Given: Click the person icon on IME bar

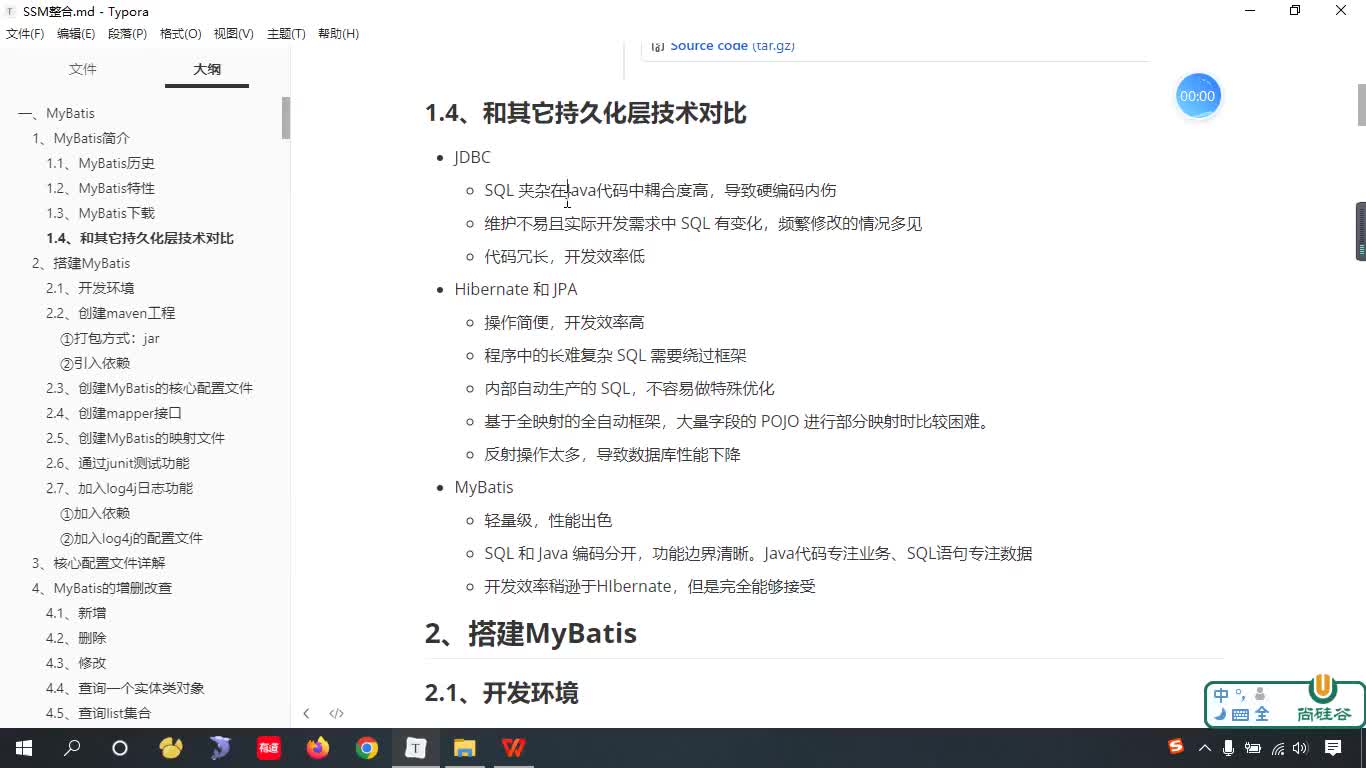Looking at the screenshot, I should coord(1259,694).
